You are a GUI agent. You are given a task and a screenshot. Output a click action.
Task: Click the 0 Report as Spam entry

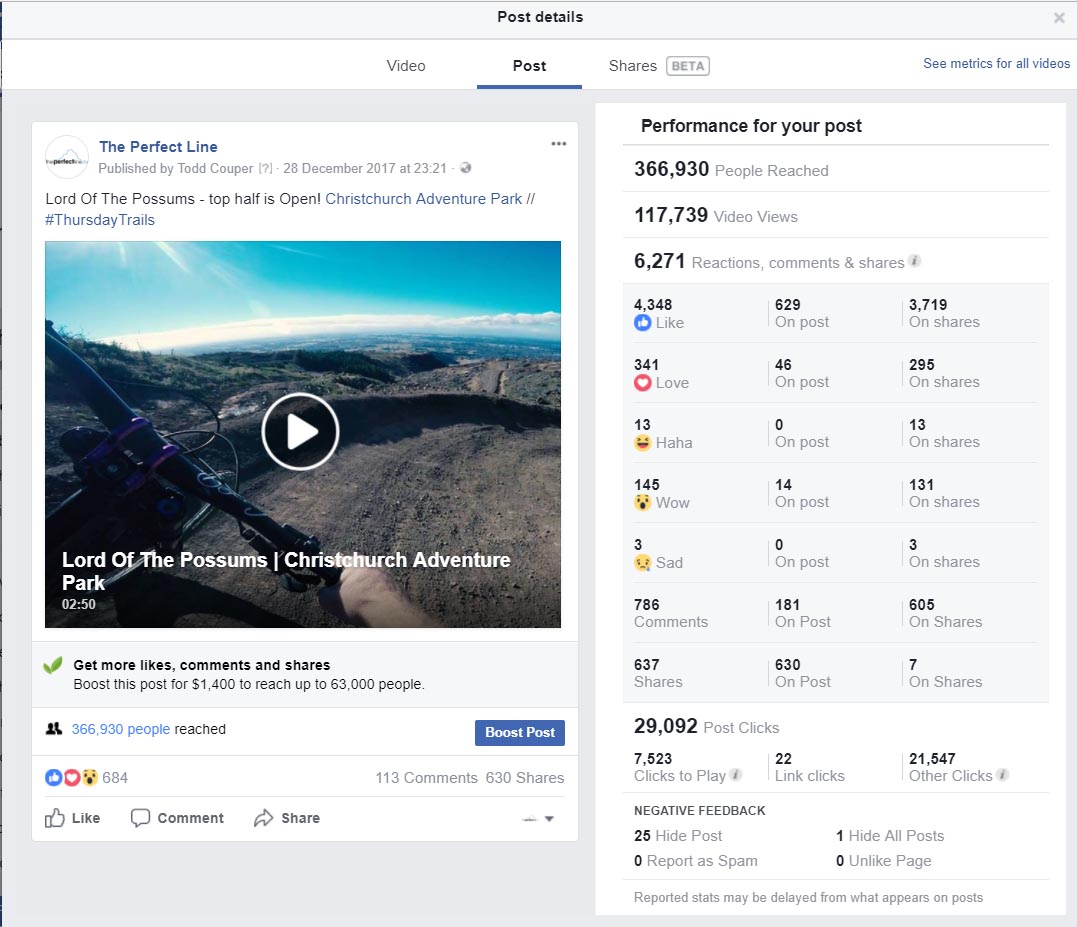(x=696, y=861)
